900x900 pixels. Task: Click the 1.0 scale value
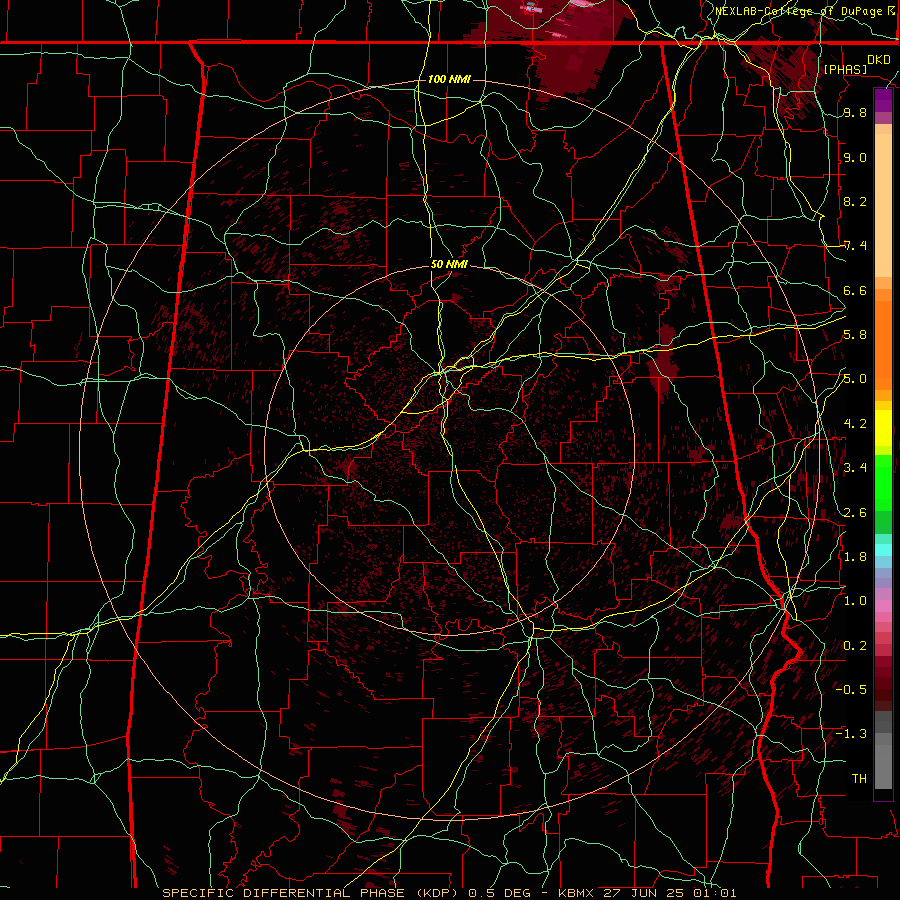coord(855,601)
